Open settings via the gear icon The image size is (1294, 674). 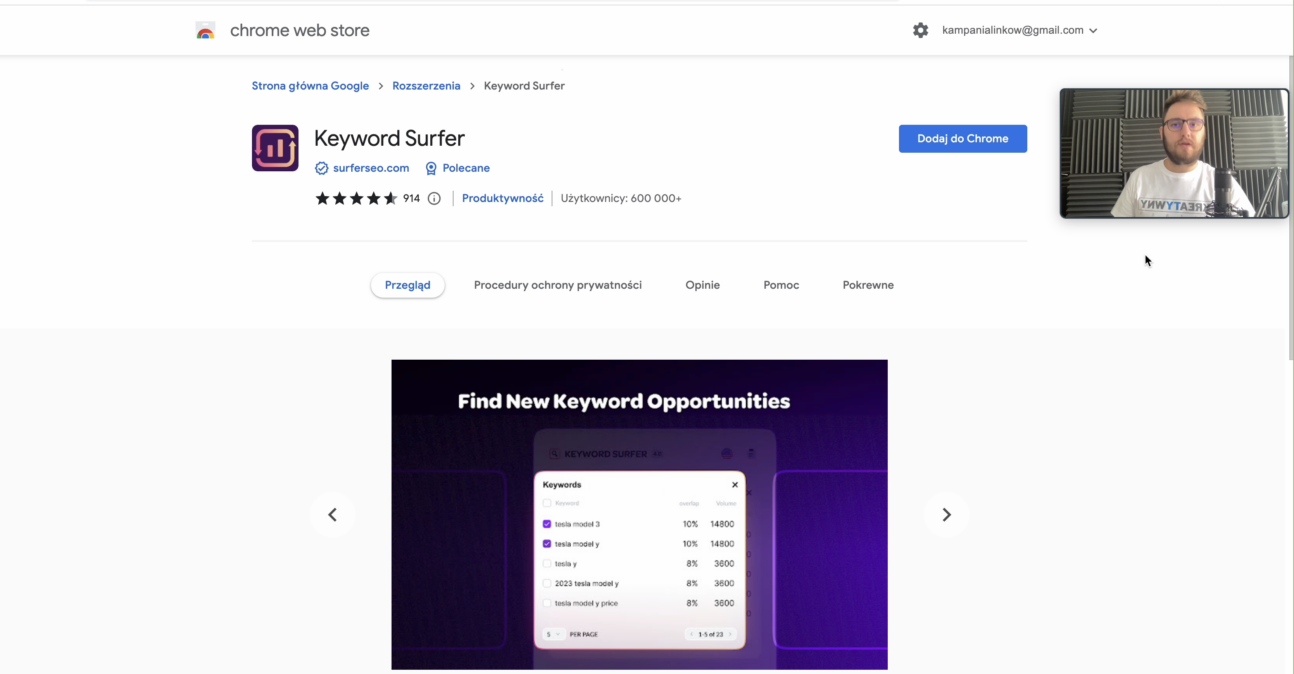point(920,31)
